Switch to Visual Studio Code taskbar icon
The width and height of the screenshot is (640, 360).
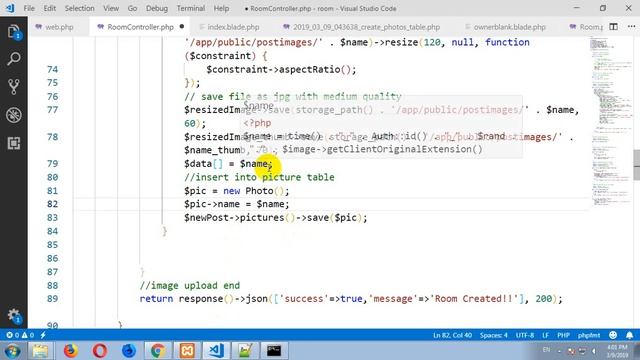pos(216,351)
